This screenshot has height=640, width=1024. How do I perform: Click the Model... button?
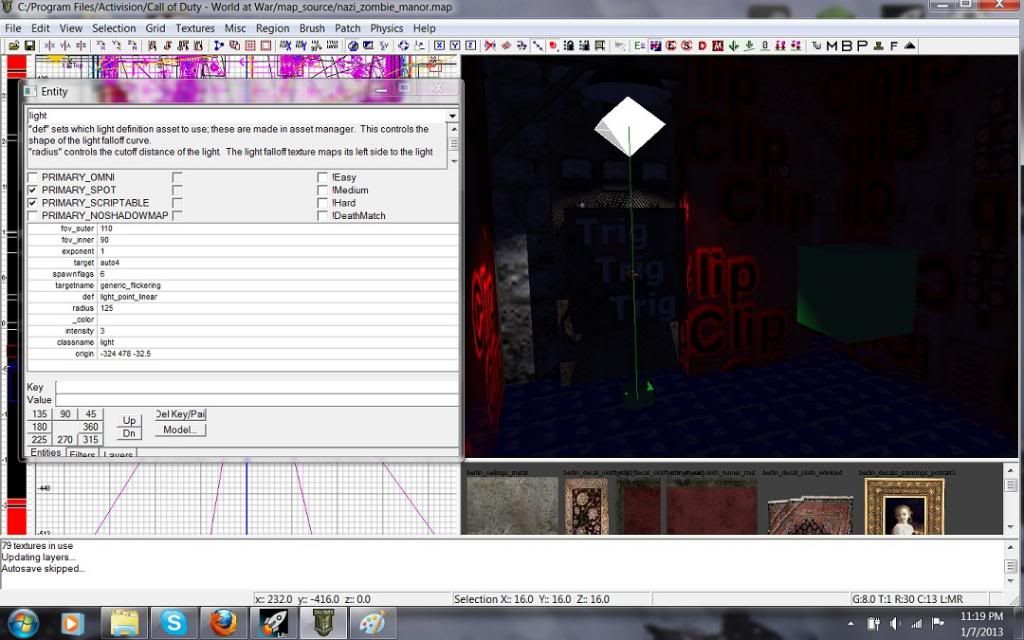[180, 430]
